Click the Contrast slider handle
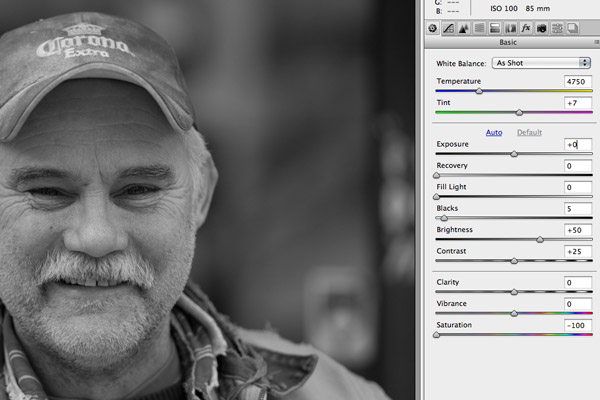 [x=514, y=261]
